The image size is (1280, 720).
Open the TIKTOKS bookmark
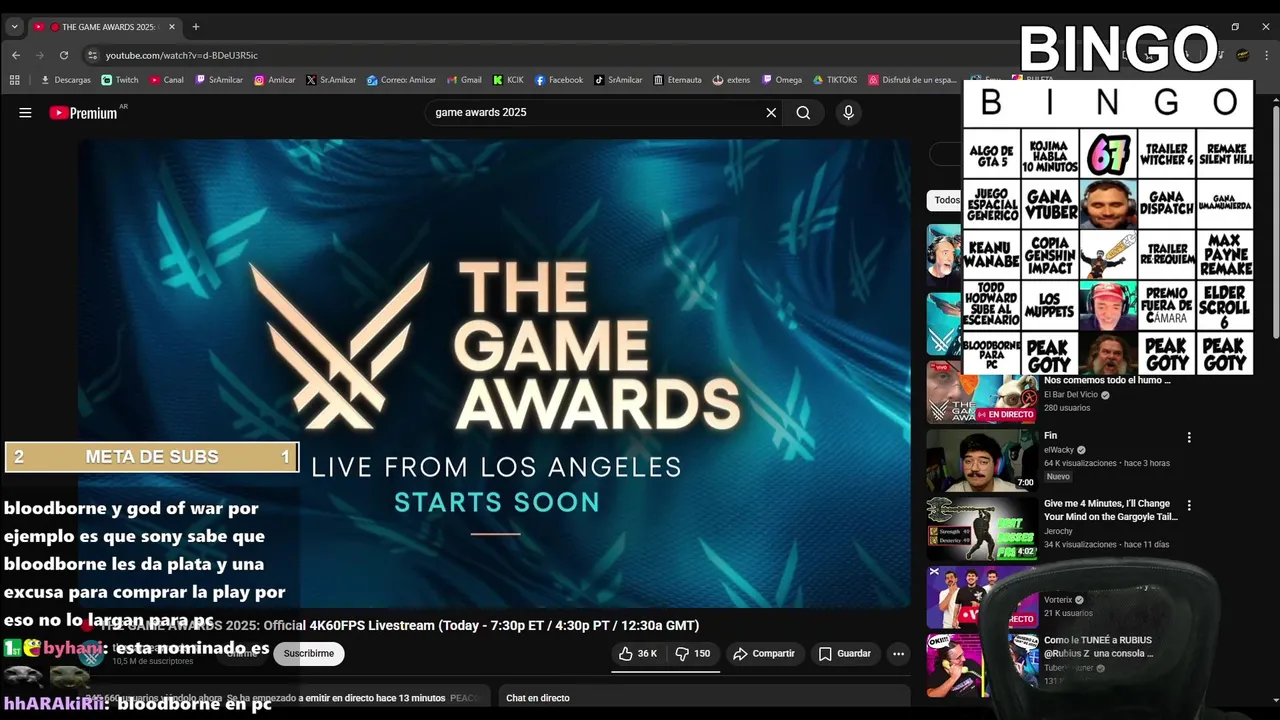(x=835, y=80)
